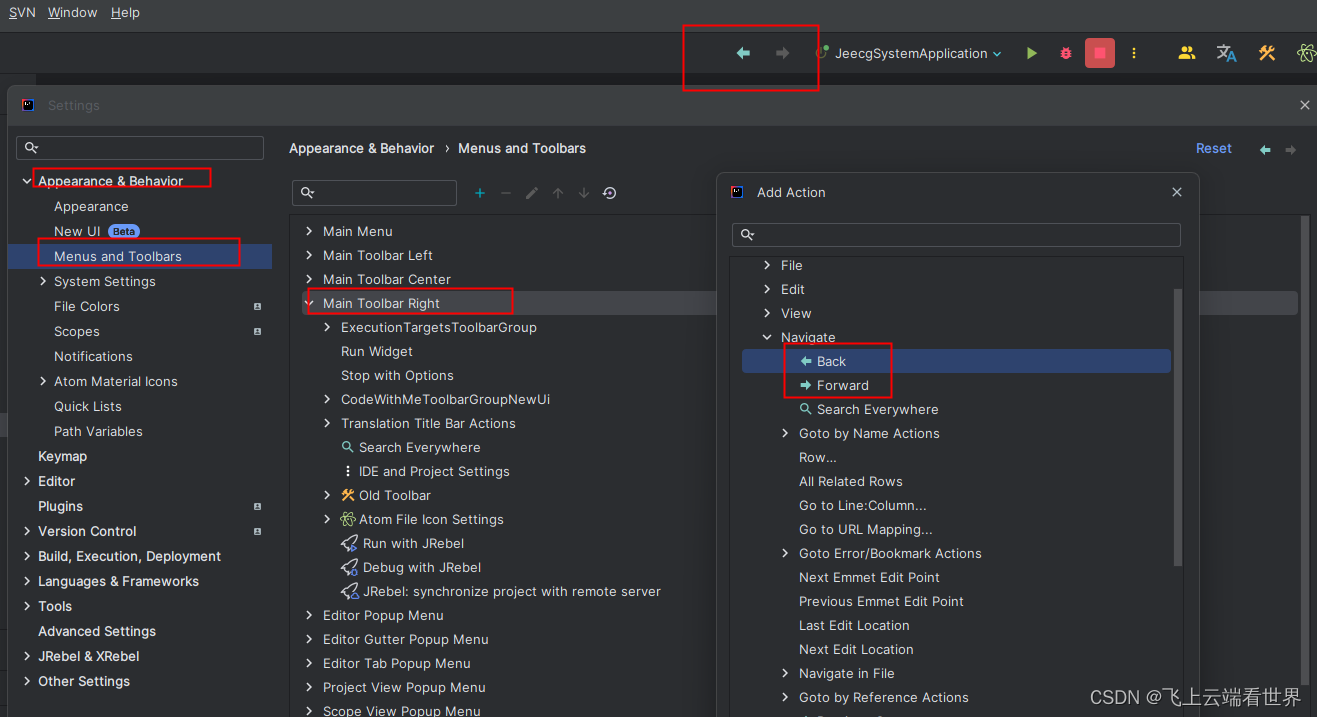Select Menus and Toolbars in the sidebar
Screen dimensions: 1317x717
[140, 256]
